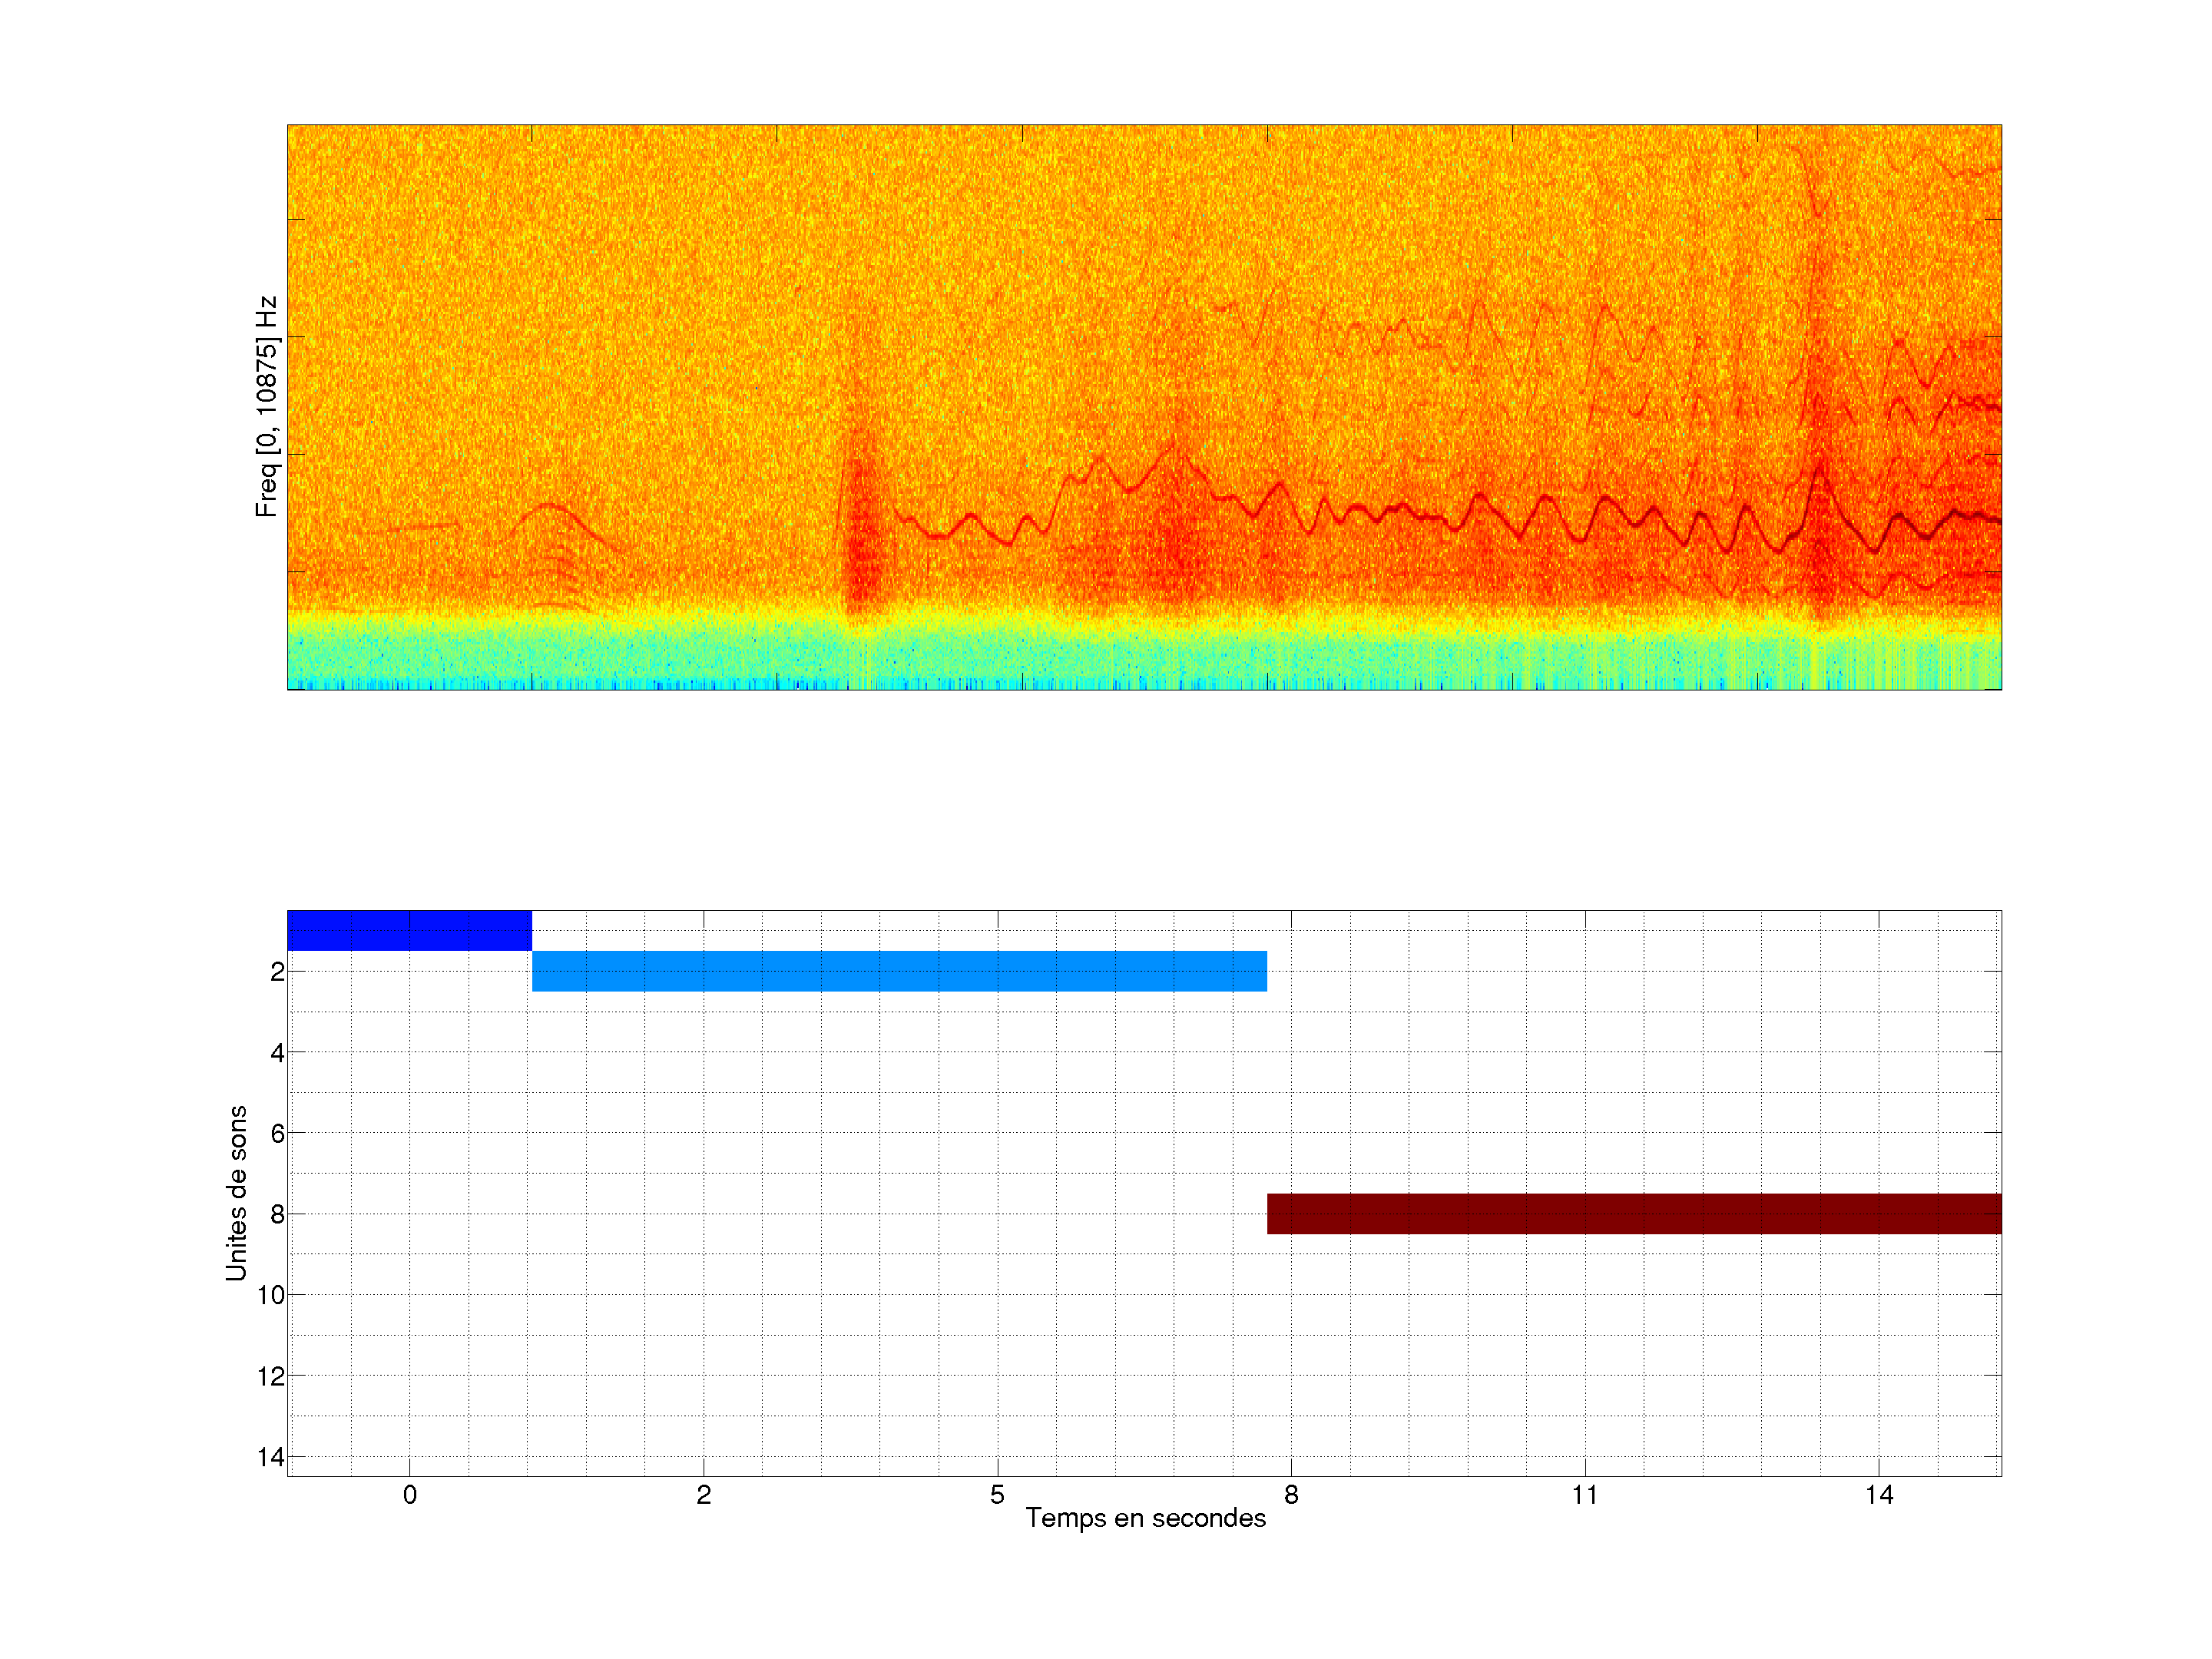2212x1659 pixels.
Task: Click the dark red bar at unit 8
Action: click(1633, 1213)
